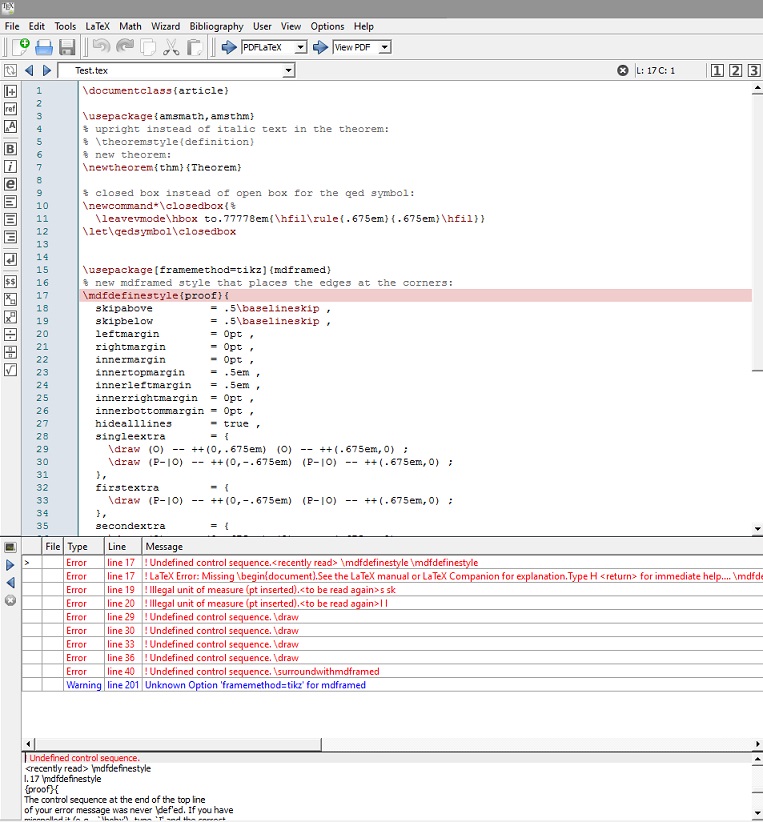Go to next document arrow
The height and width of the screenshot is (822, 763).
pyautogui.click(x=47, y=70)
